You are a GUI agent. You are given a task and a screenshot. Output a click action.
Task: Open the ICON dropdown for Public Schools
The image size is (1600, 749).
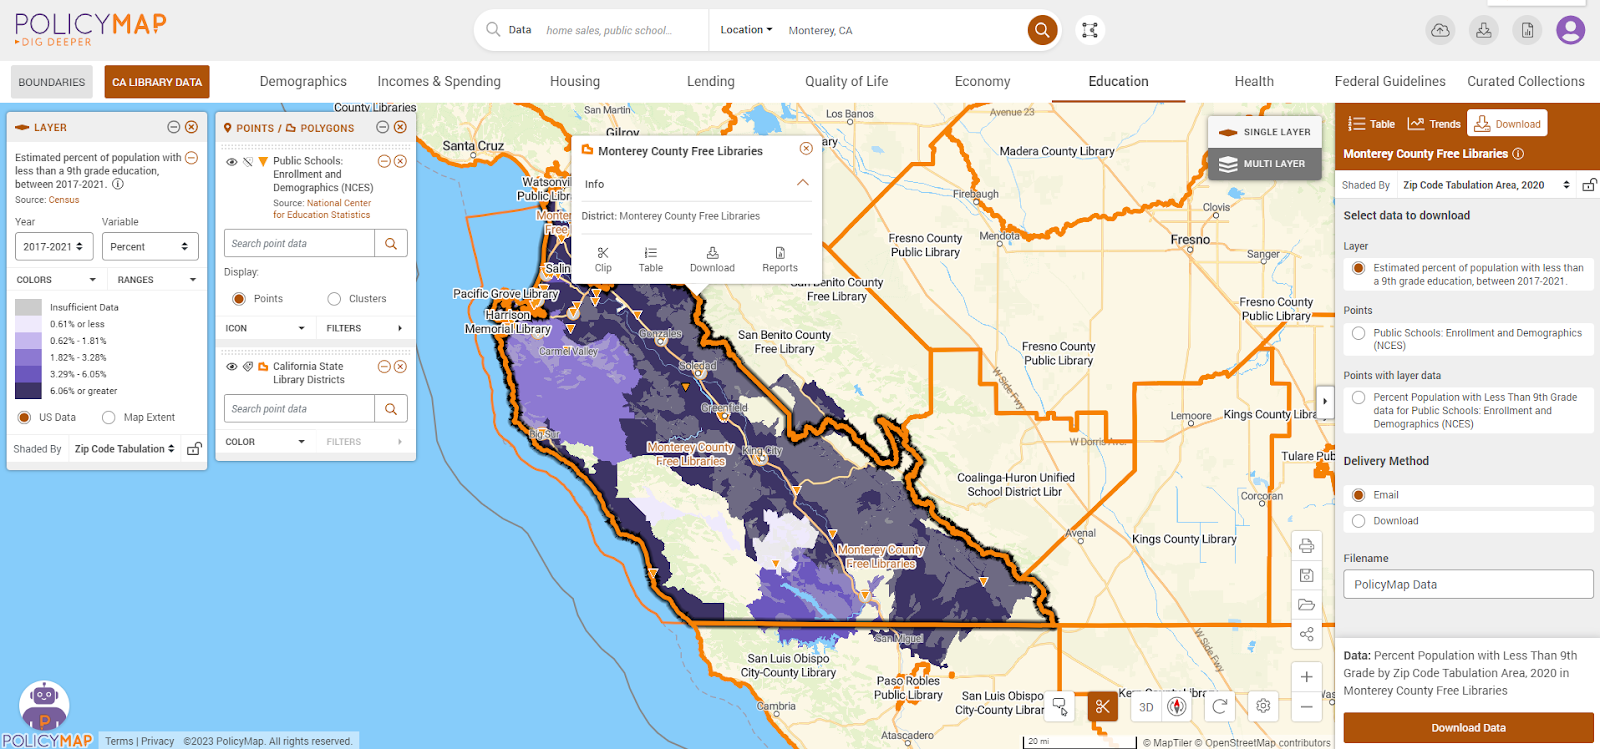tap(265, 328)
